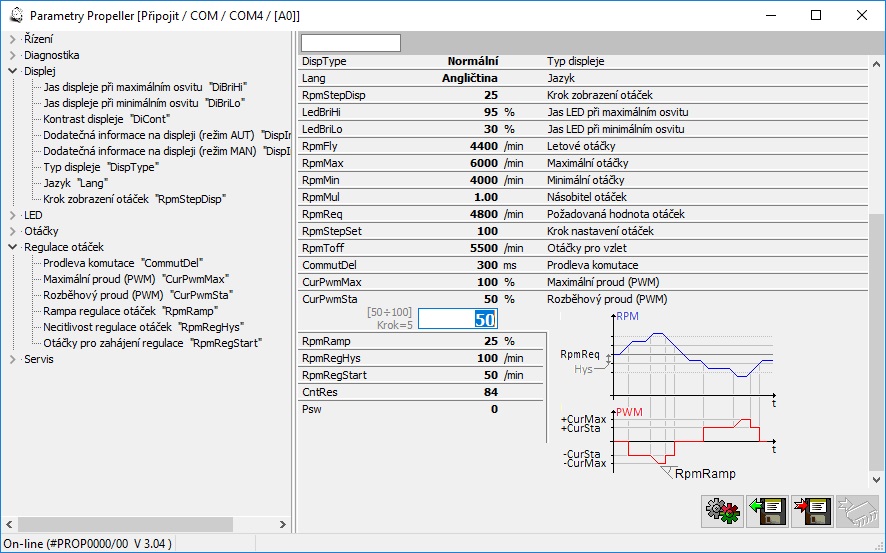Expand the LED branch arrow
886x553 pixels.
point(12,215)
